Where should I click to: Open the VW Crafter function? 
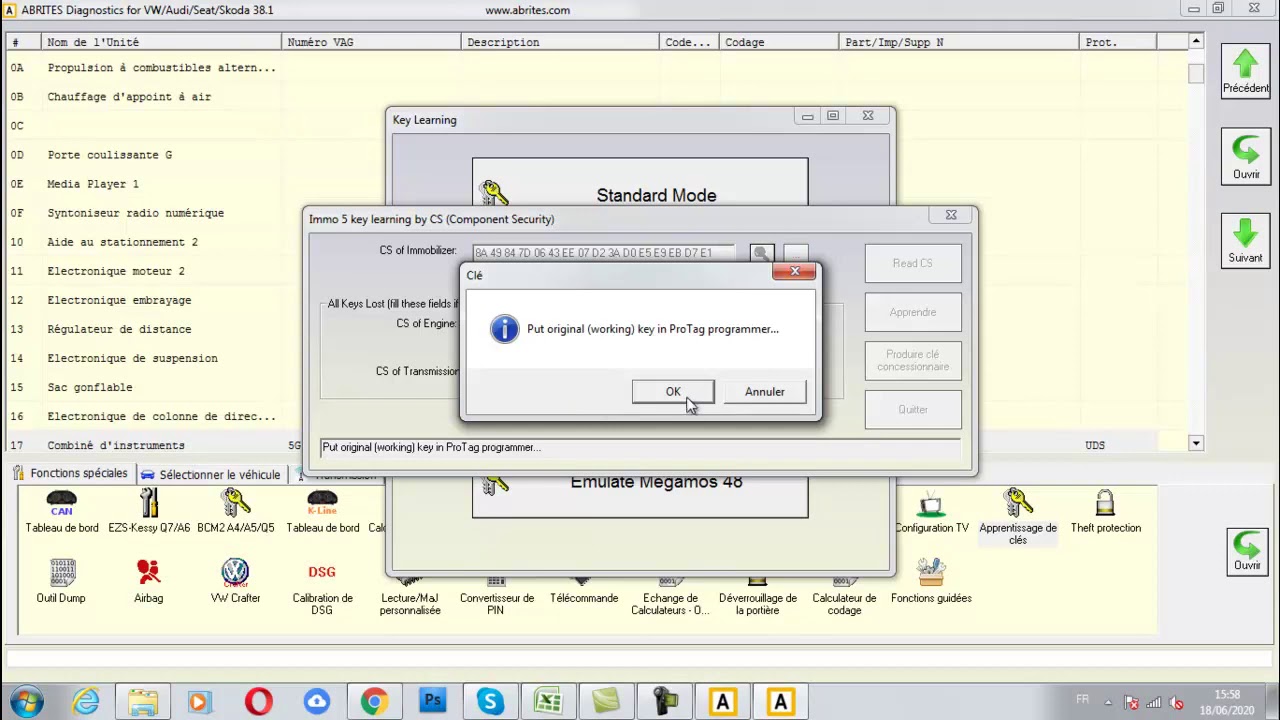tap(235, 582)
